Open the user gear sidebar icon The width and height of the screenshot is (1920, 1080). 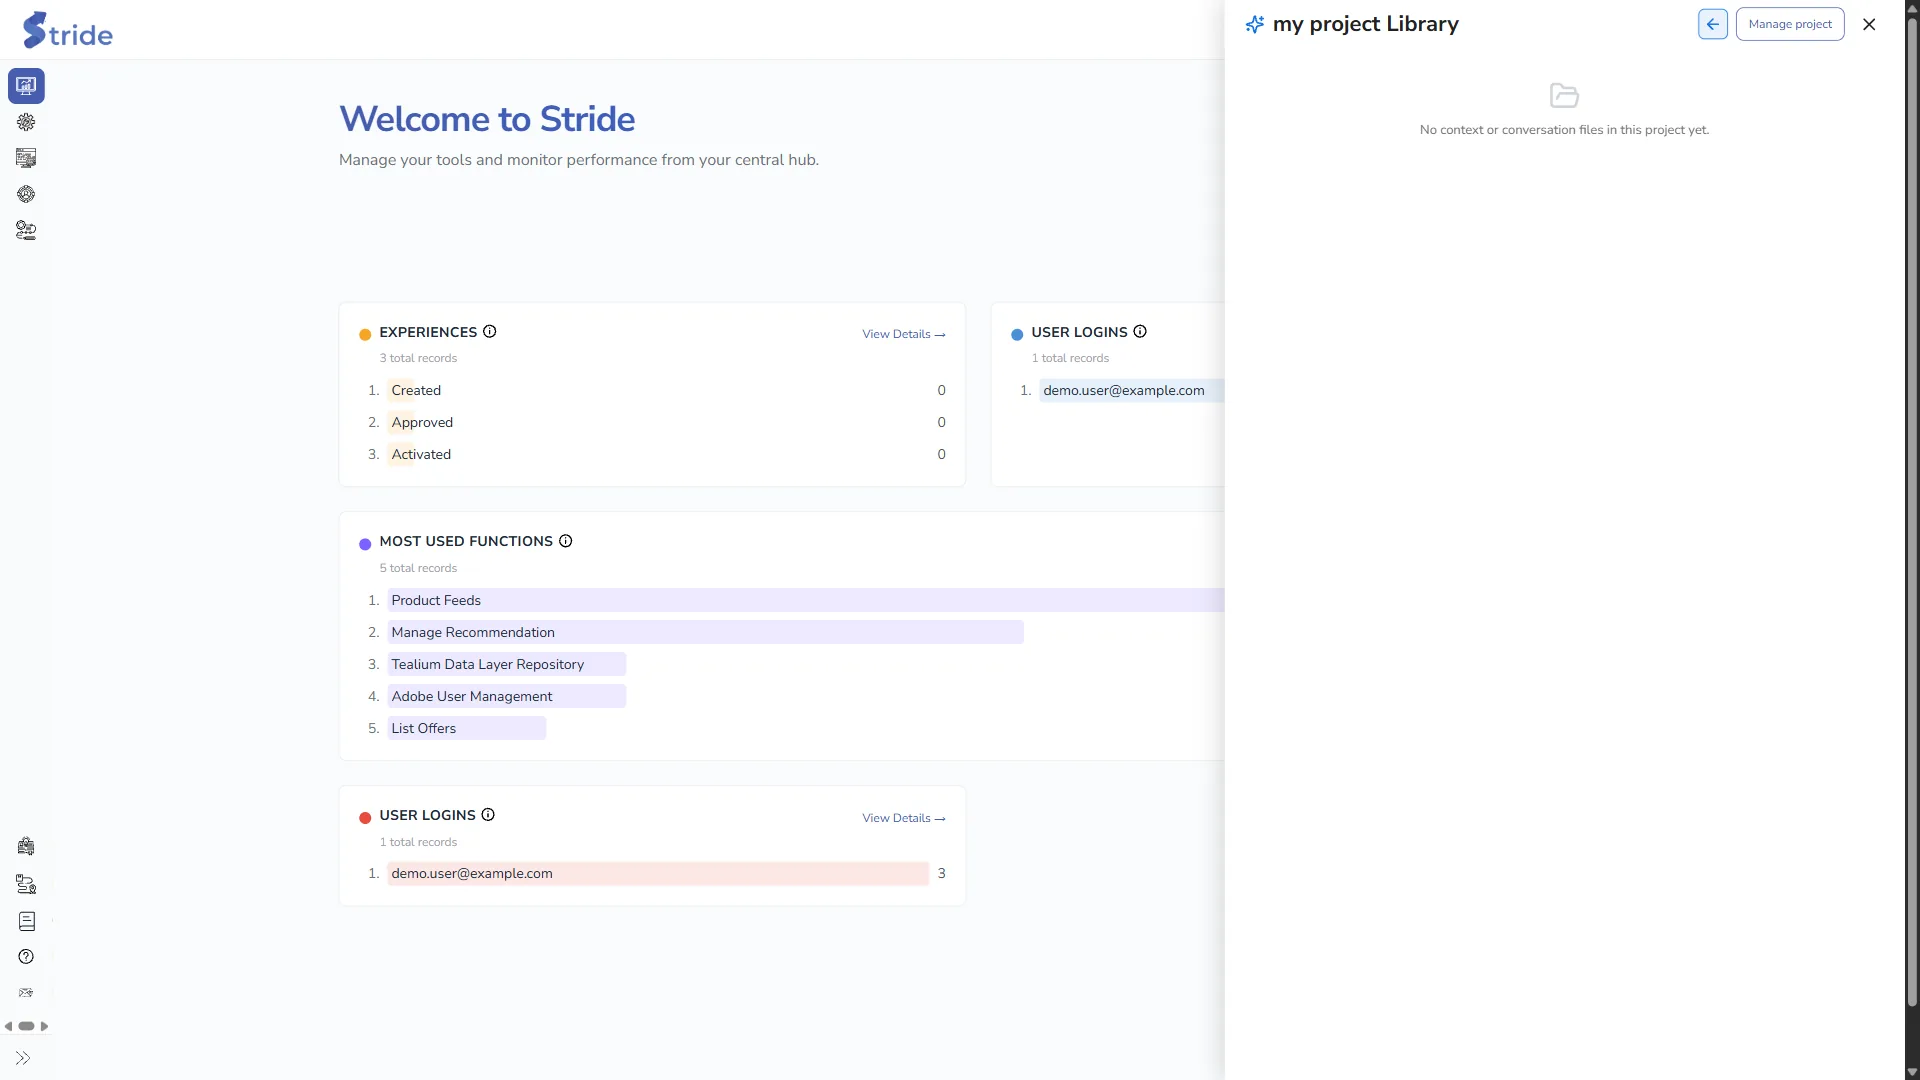26,194
